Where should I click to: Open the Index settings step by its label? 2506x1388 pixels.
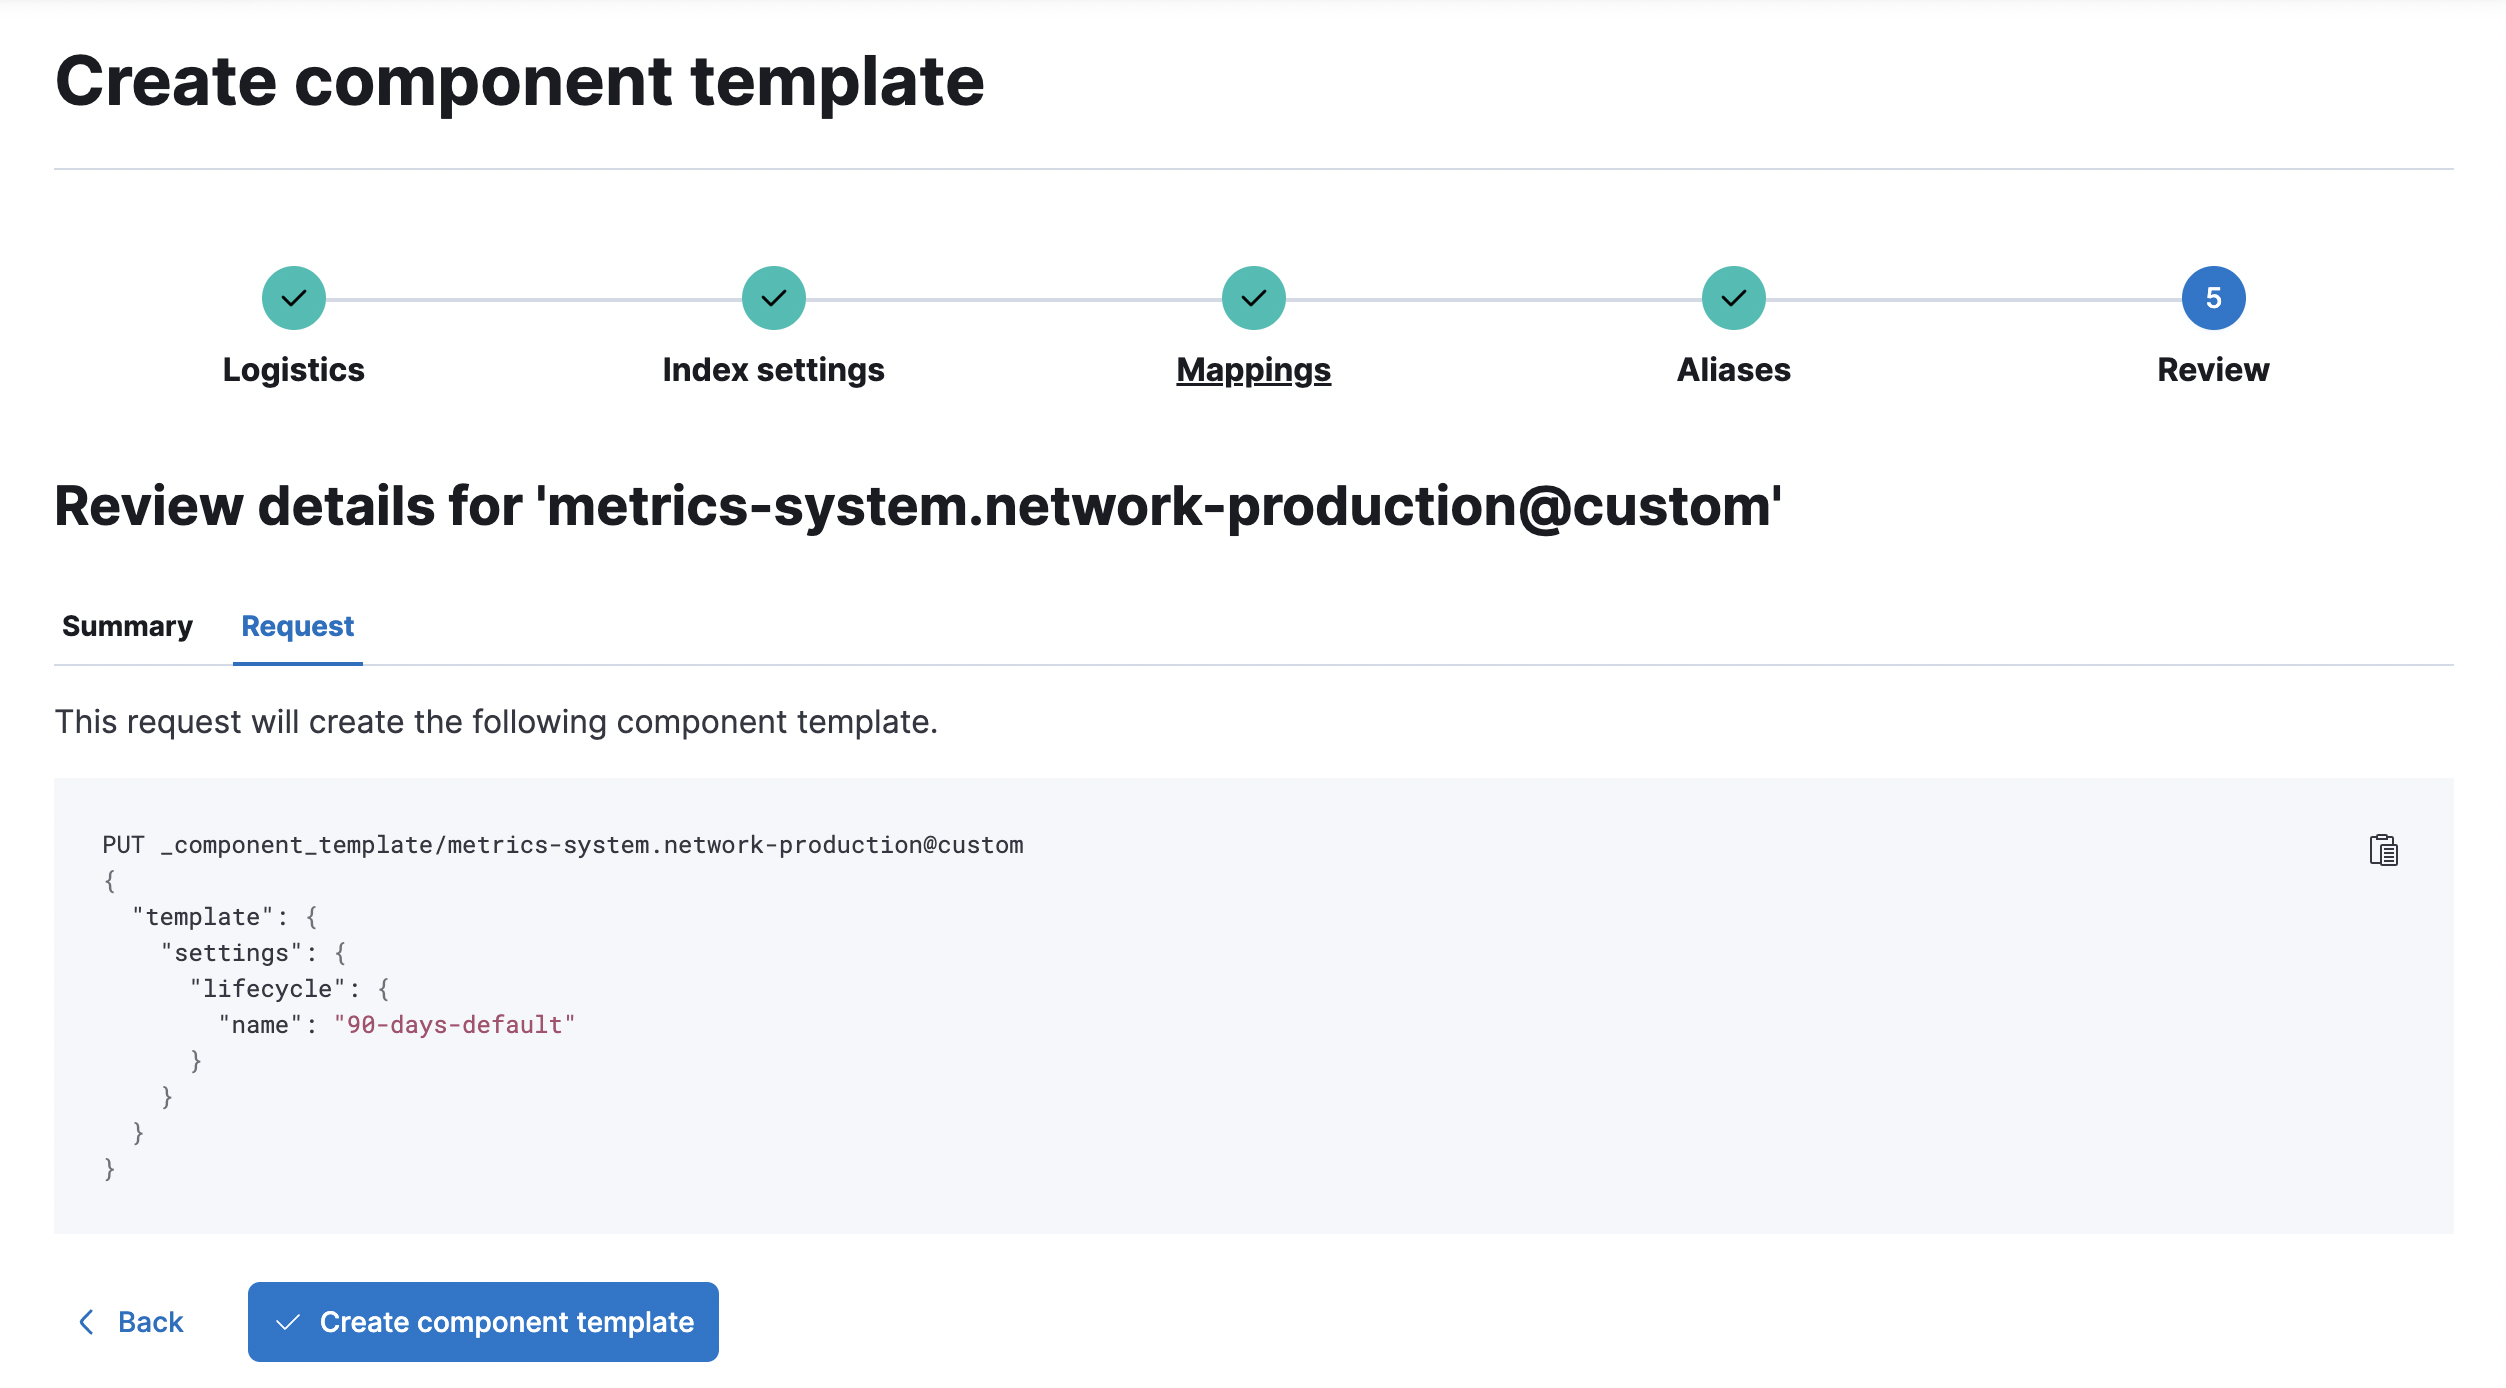point(773,369)
